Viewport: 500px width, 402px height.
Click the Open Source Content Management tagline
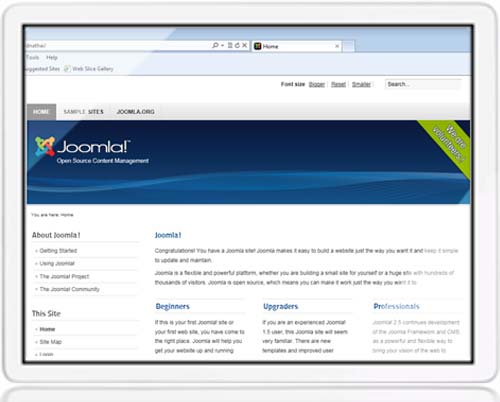103,161
